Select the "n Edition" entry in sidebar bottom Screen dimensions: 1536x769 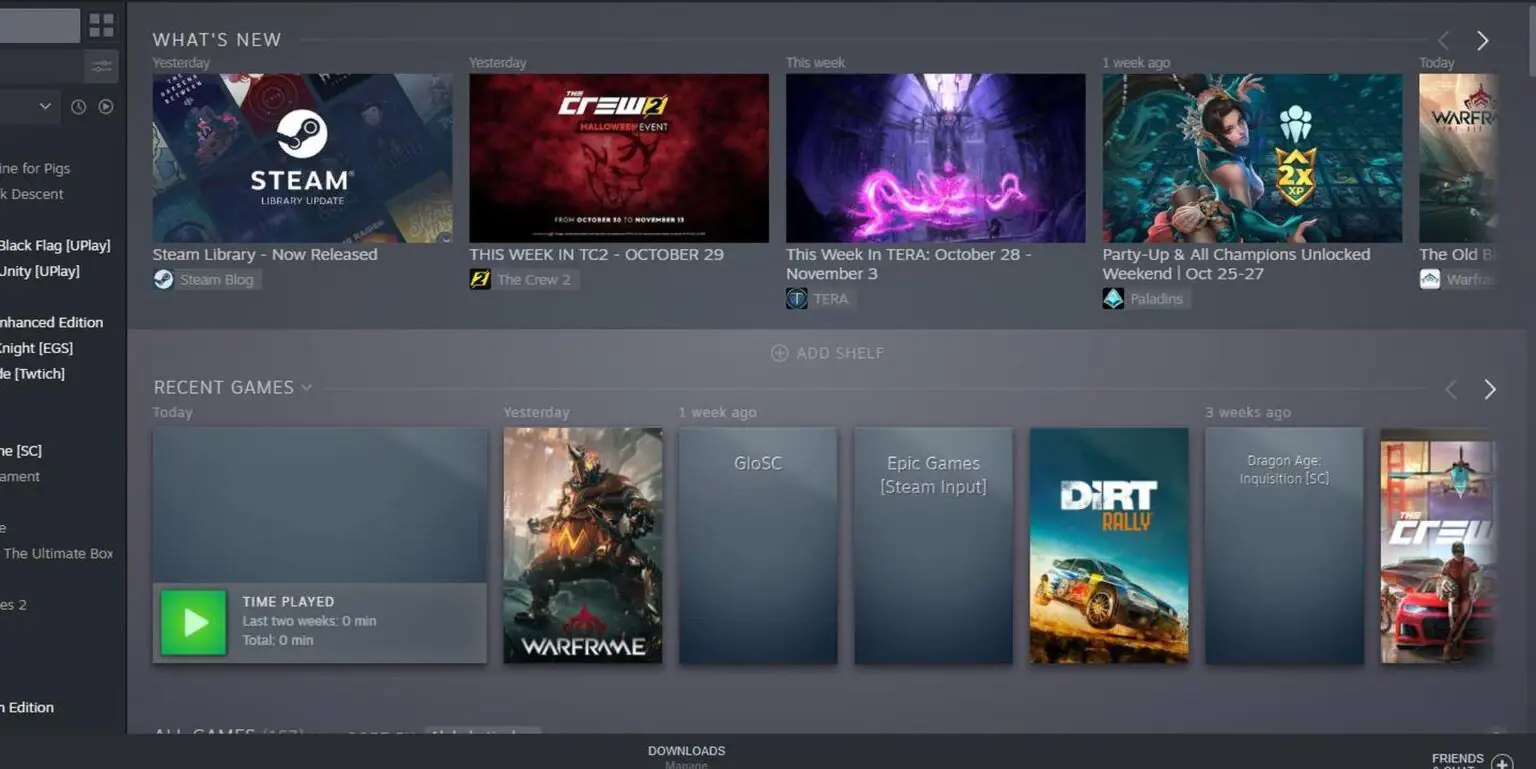(x=27, y=707)
